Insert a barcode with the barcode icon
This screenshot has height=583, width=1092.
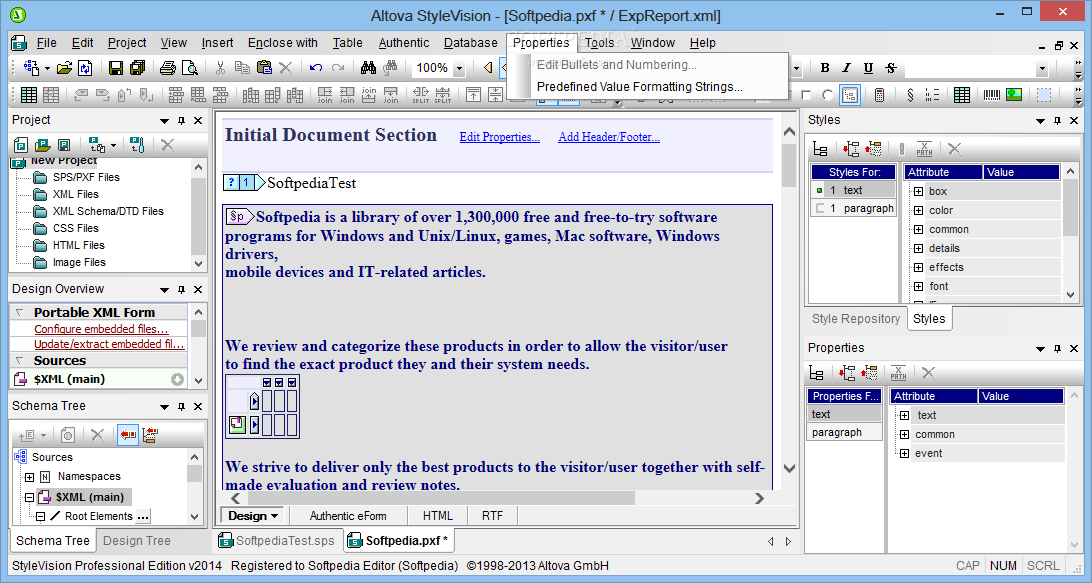point(992,95)
